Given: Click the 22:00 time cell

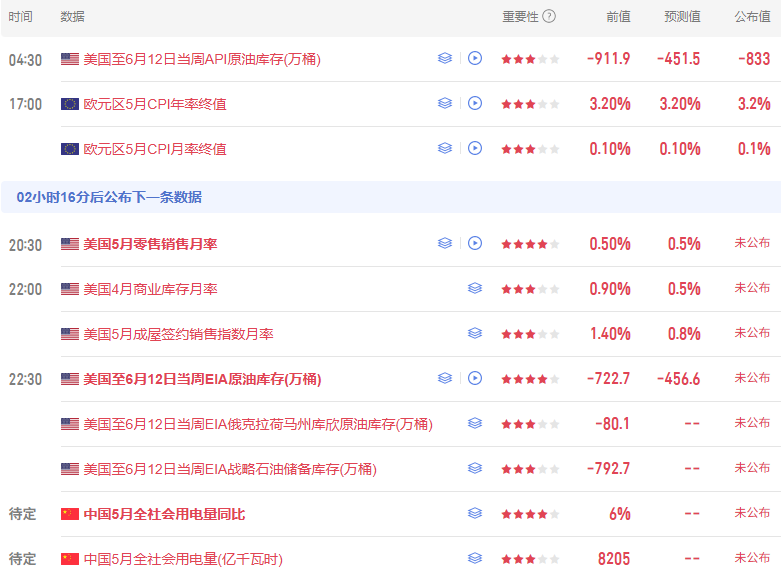Looking at the screenshot, I should (x=25, y=289).
